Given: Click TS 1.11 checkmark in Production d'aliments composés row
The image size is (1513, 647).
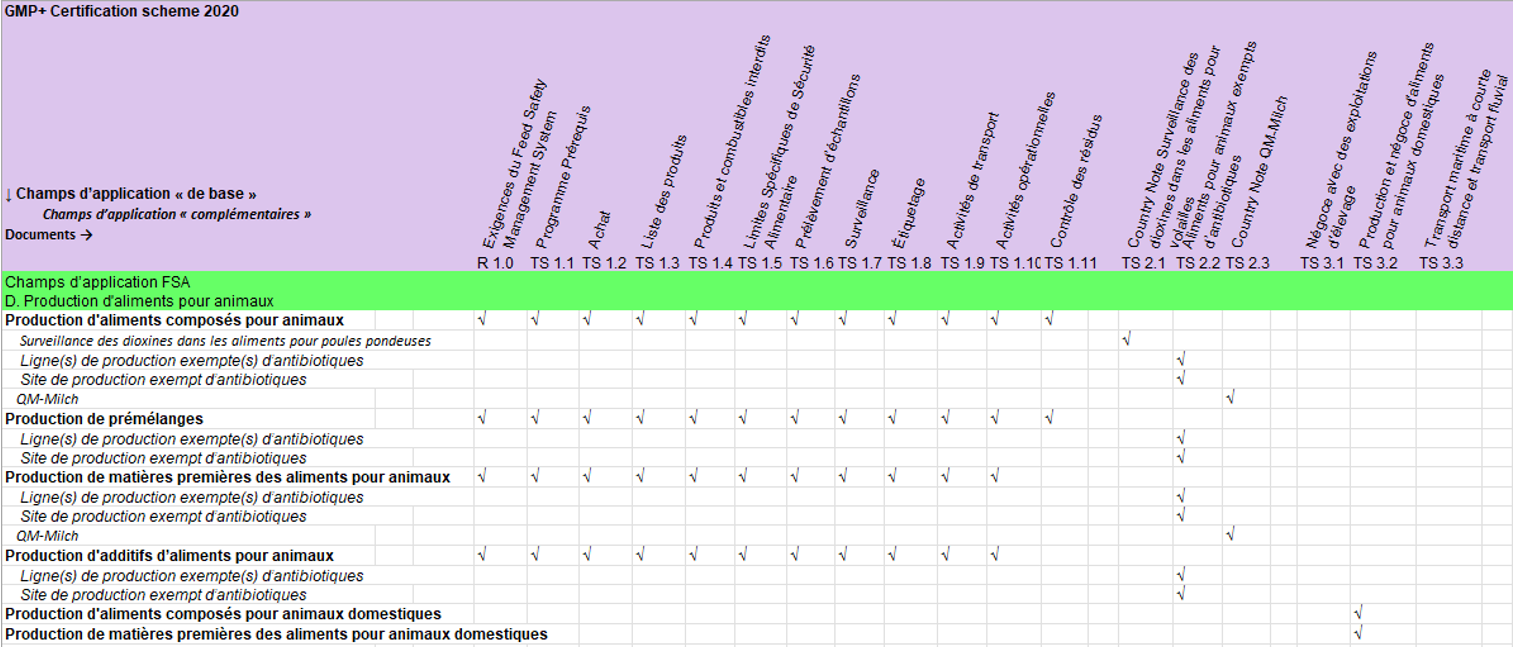Looking at the screenshot, I should coord(1048,320).
